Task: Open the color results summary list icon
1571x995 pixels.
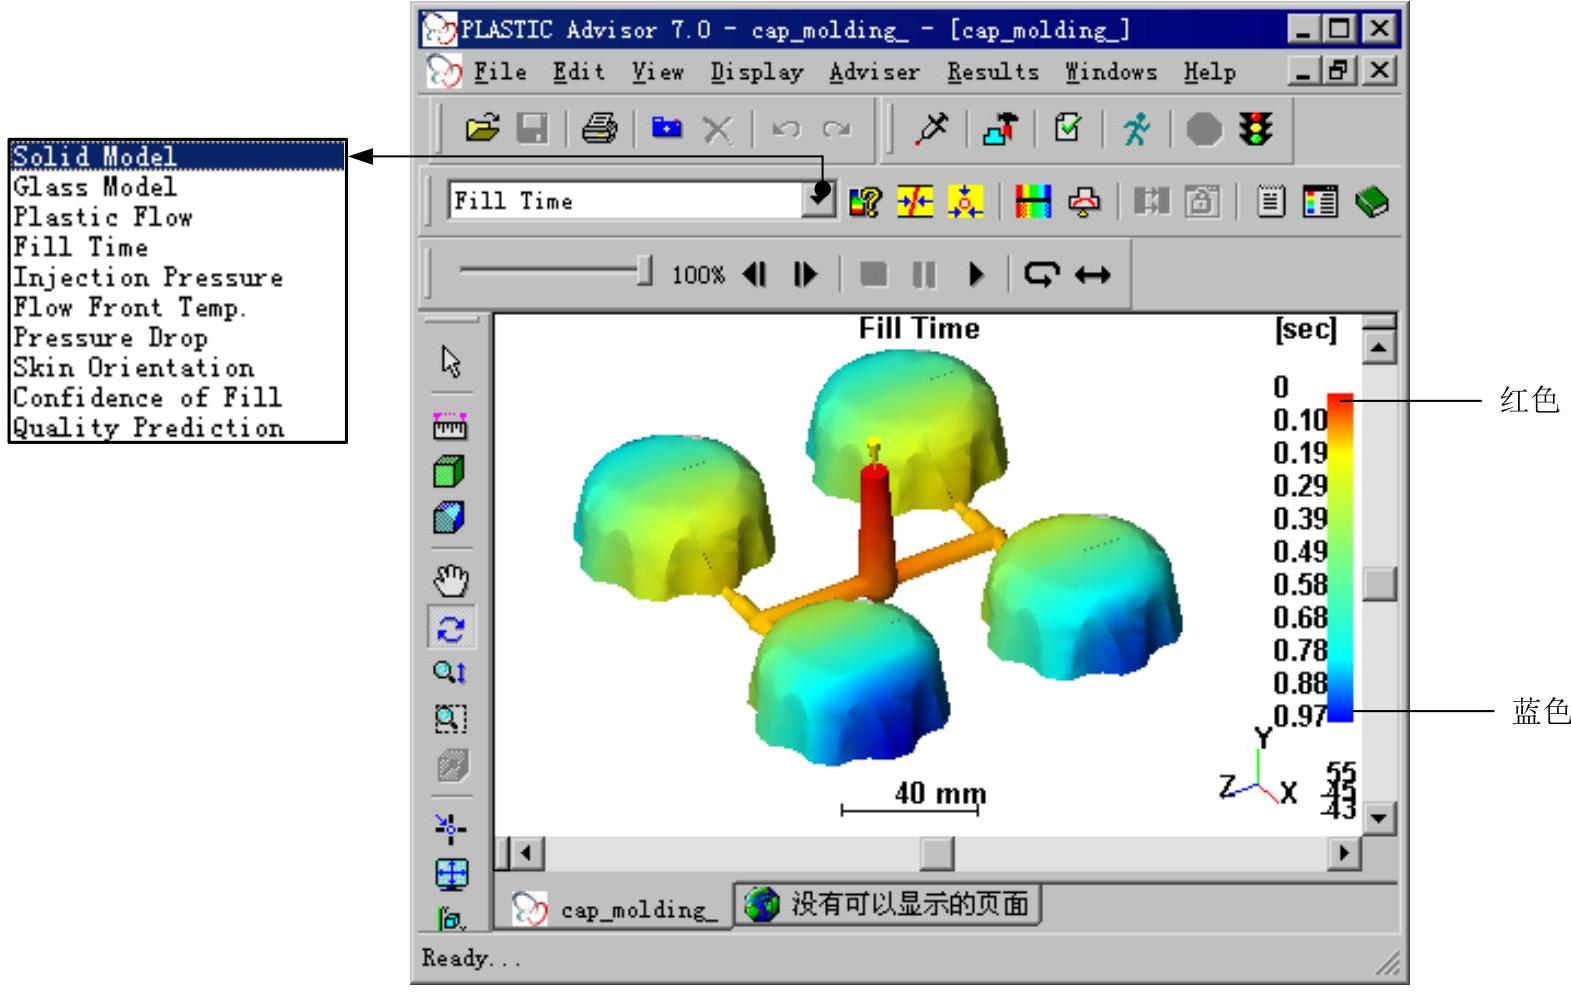Action: pos(1320,202)
